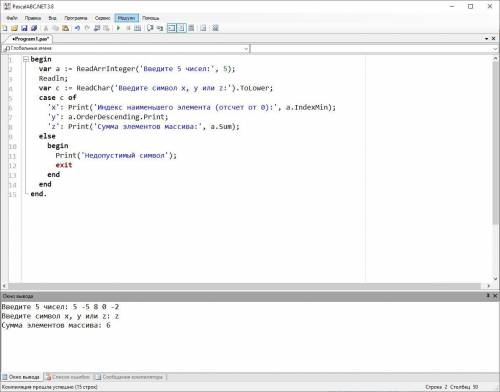Close the output window panel
Viewport: 500px width, 392px height.
(495, 296)
